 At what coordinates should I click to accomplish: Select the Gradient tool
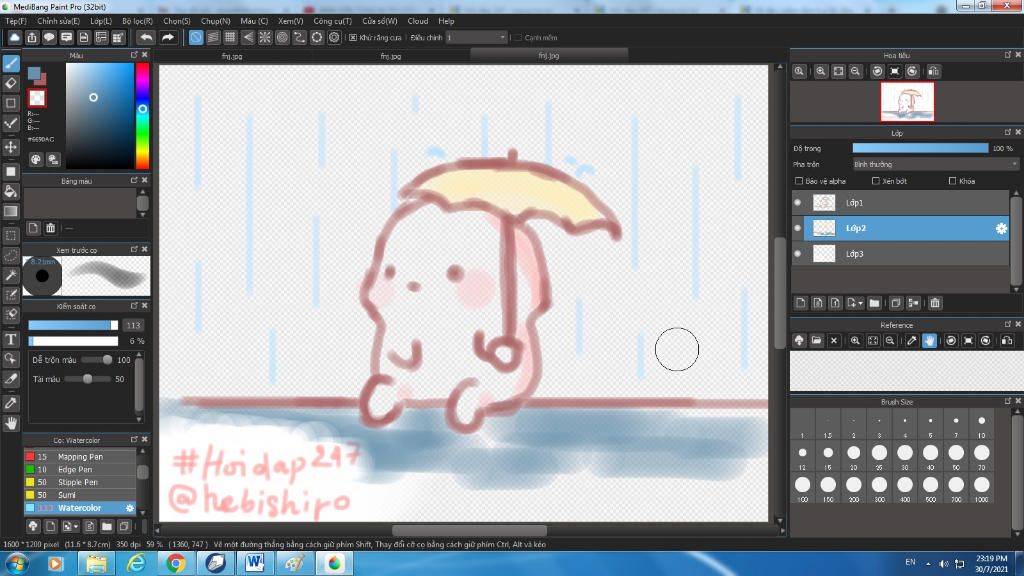click(x=10, y=211)
